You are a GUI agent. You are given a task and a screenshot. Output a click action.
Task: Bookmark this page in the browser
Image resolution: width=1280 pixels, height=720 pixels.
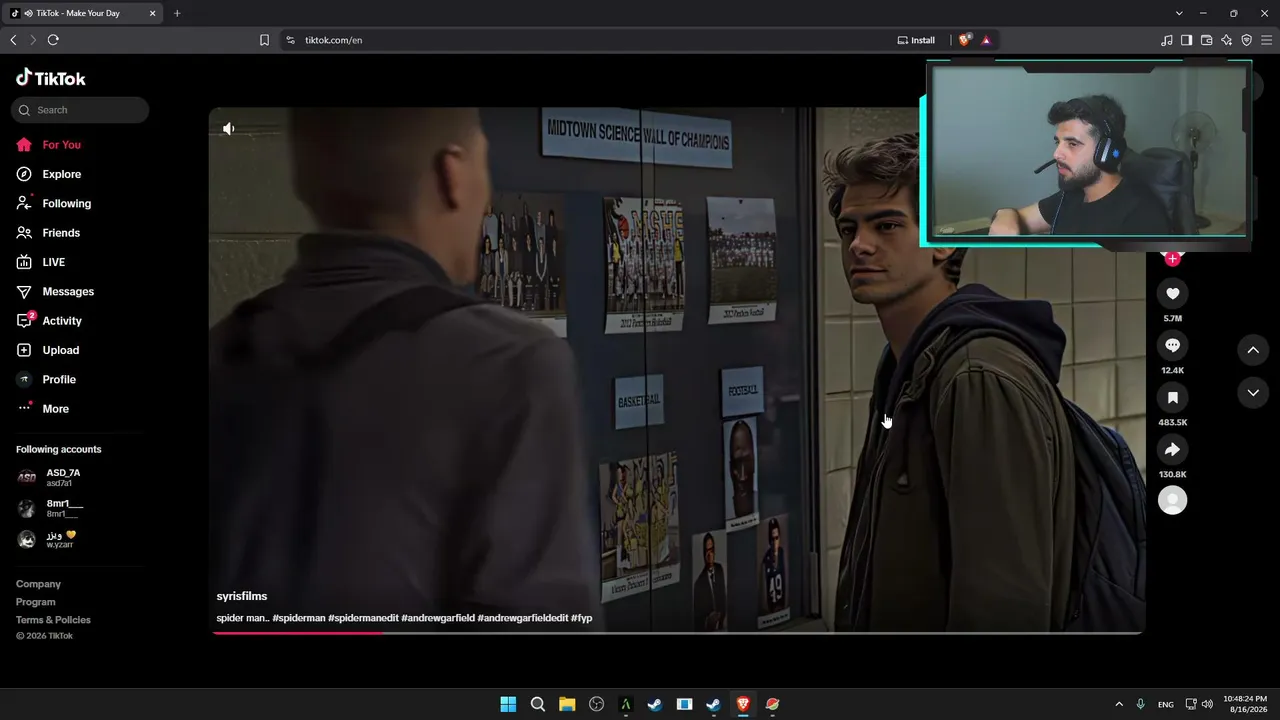tap(264, 40)
